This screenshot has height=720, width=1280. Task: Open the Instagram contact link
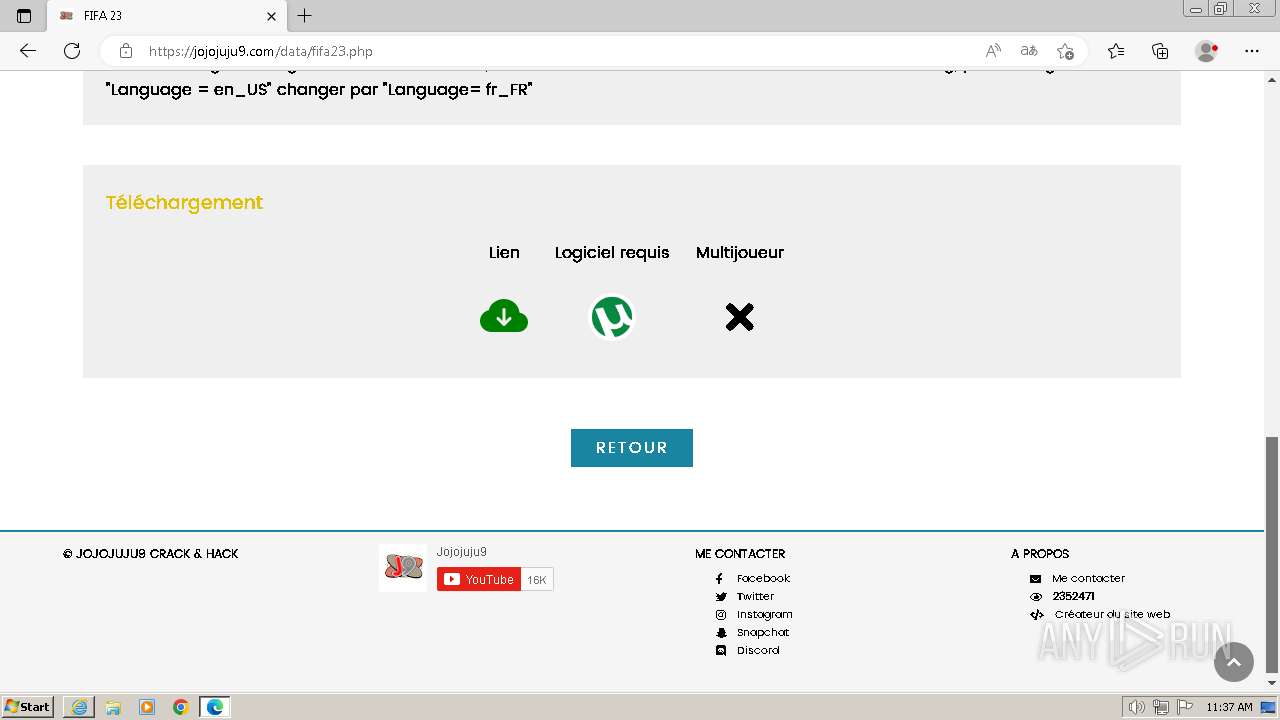click(x=764, y=614)
